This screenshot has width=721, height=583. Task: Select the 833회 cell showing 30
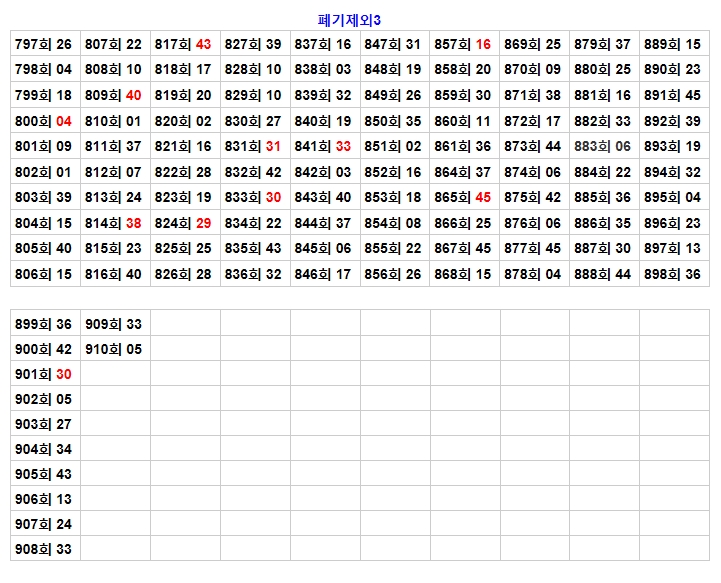tap(254, 197)
